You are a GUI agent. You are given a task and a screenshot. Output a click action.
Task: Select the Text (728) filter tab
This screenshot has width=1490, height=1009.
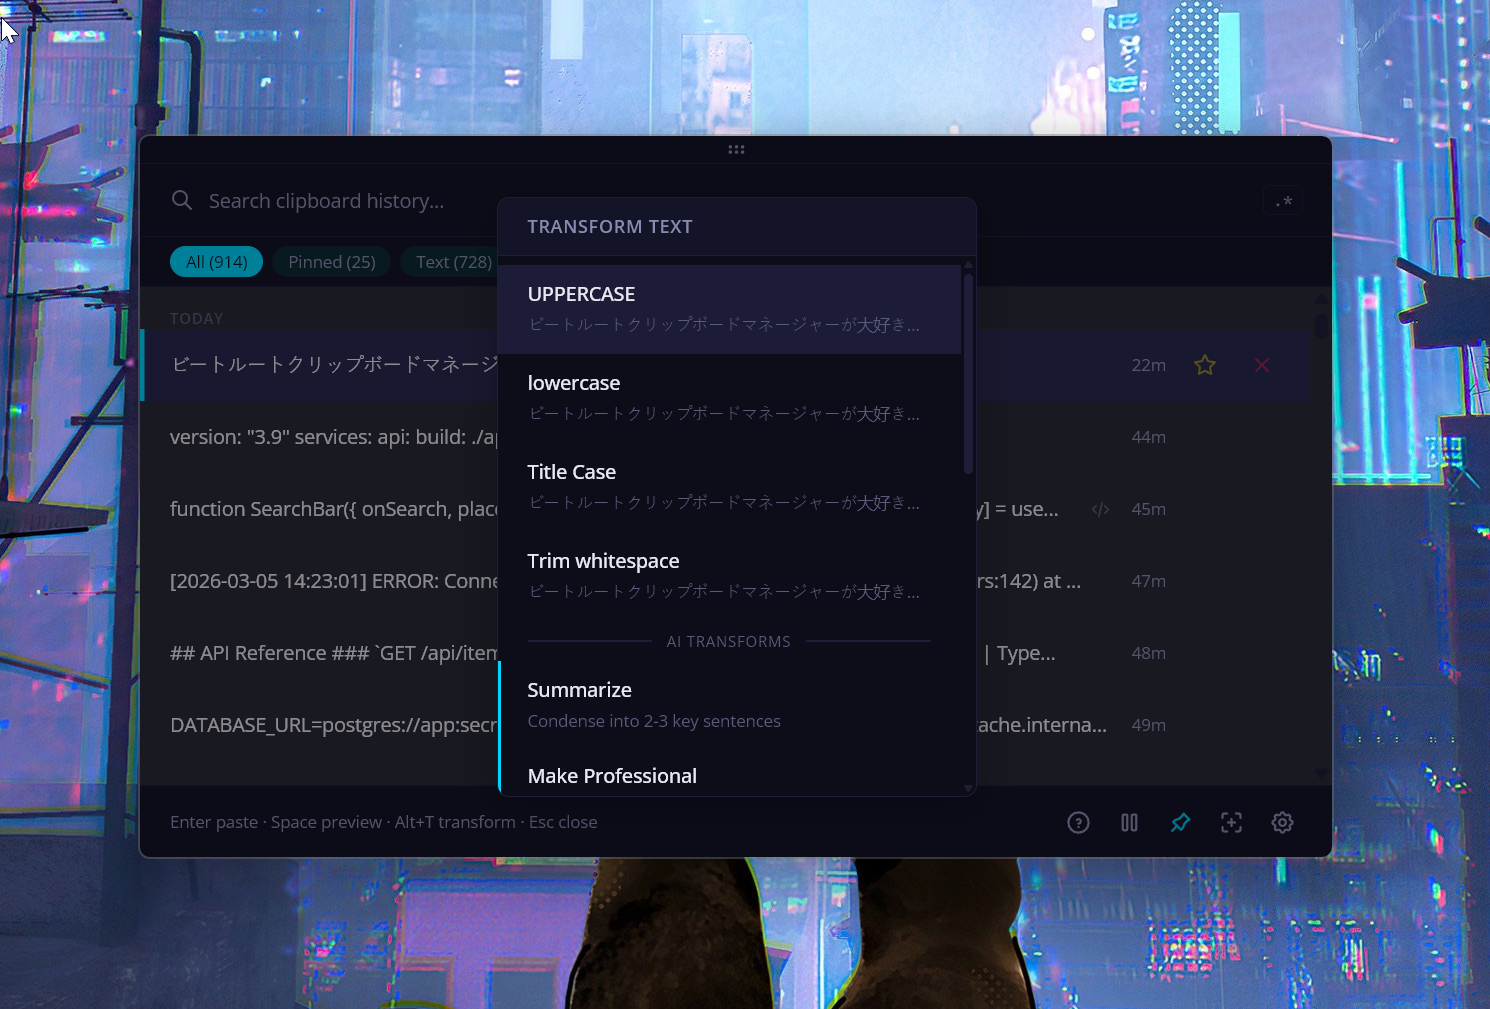pyautogui.click(x=453, y=262)
